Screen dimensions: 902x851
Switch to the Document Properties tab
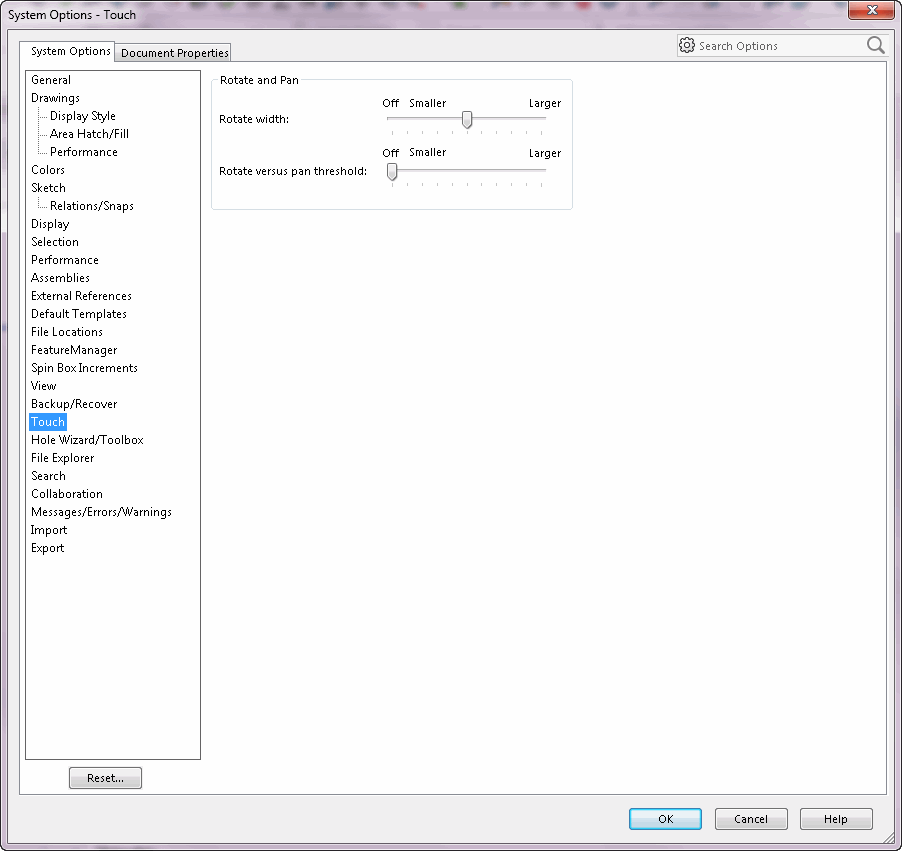pos(174,53)
